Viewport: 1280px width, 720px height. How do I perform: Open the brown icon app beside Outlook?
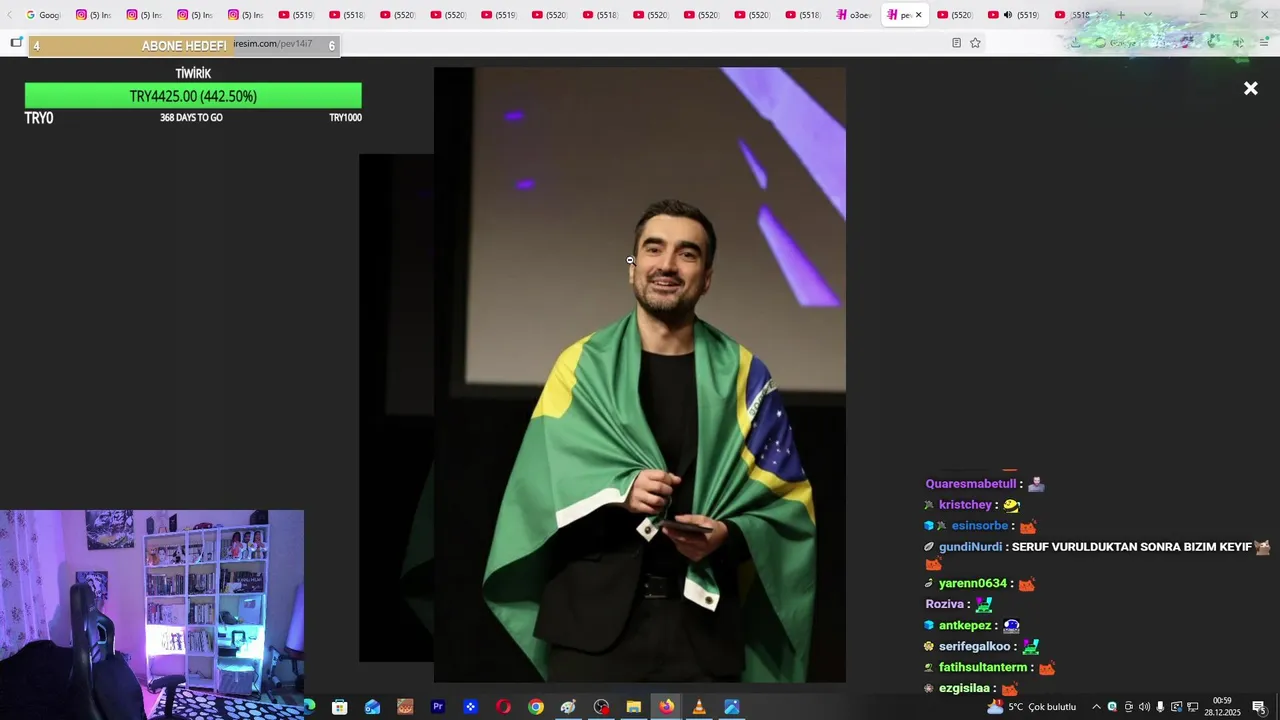[405, 707]
